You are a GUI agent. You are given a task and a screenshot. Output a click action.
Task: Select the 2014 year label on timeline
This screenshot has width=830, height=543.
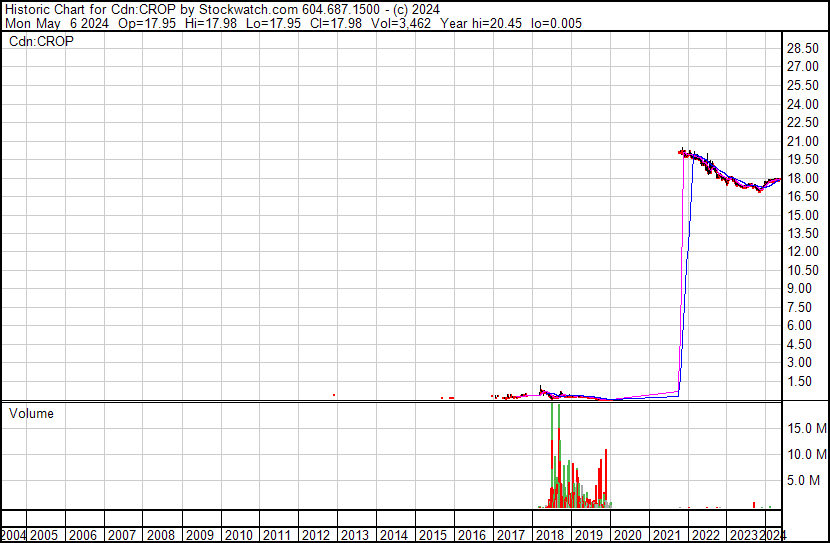pyautogui.click(x=394, y=535)
